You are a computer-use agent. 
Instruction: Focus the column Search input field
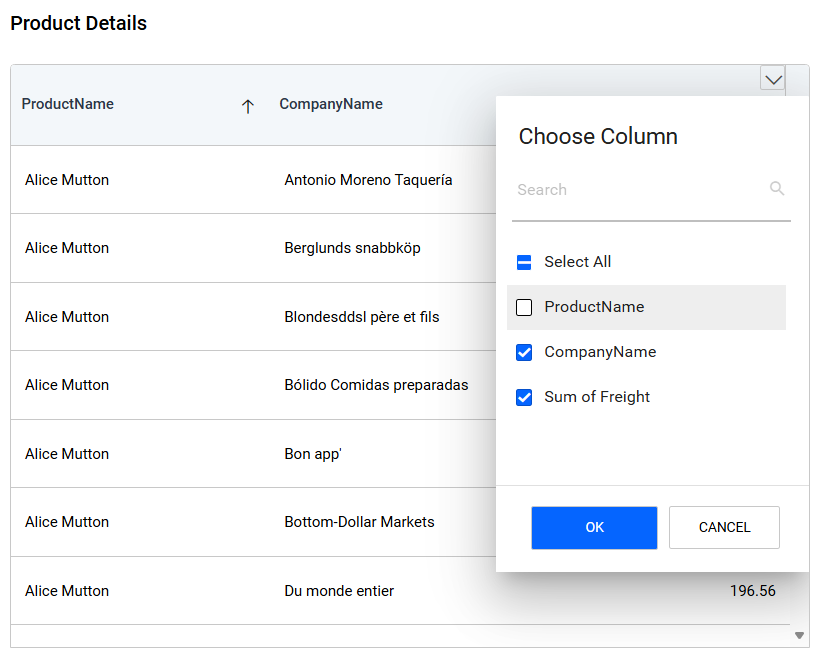[640, 190]
